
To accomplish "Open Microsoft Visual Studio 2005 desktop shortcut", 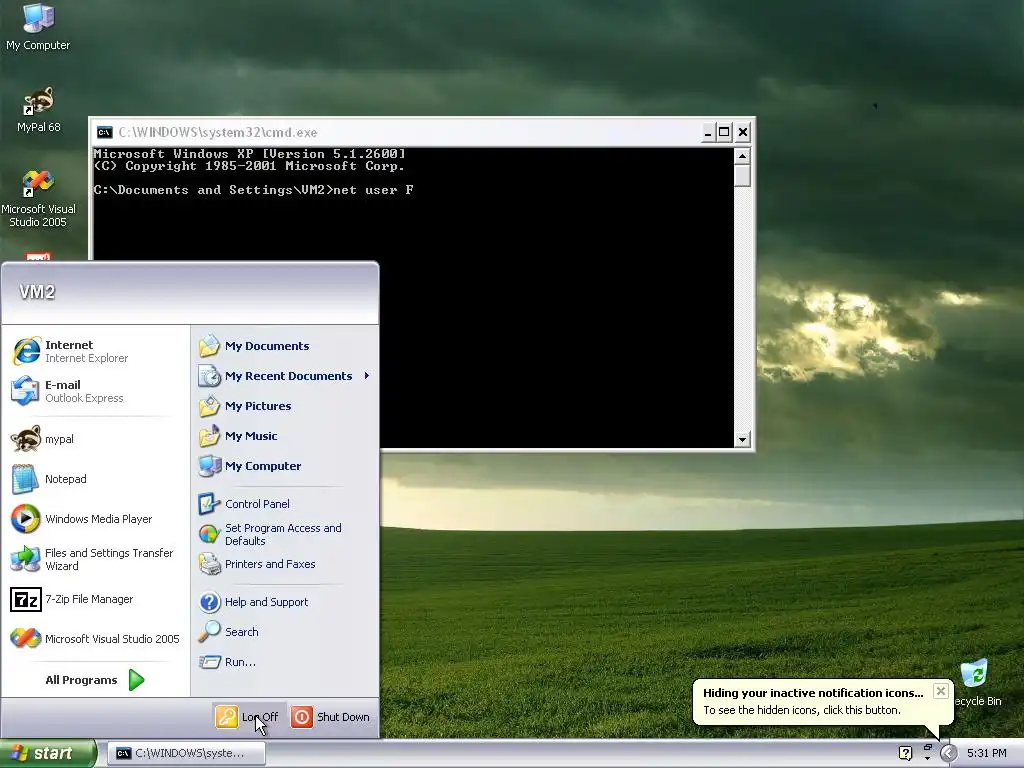I will point(38,199).
